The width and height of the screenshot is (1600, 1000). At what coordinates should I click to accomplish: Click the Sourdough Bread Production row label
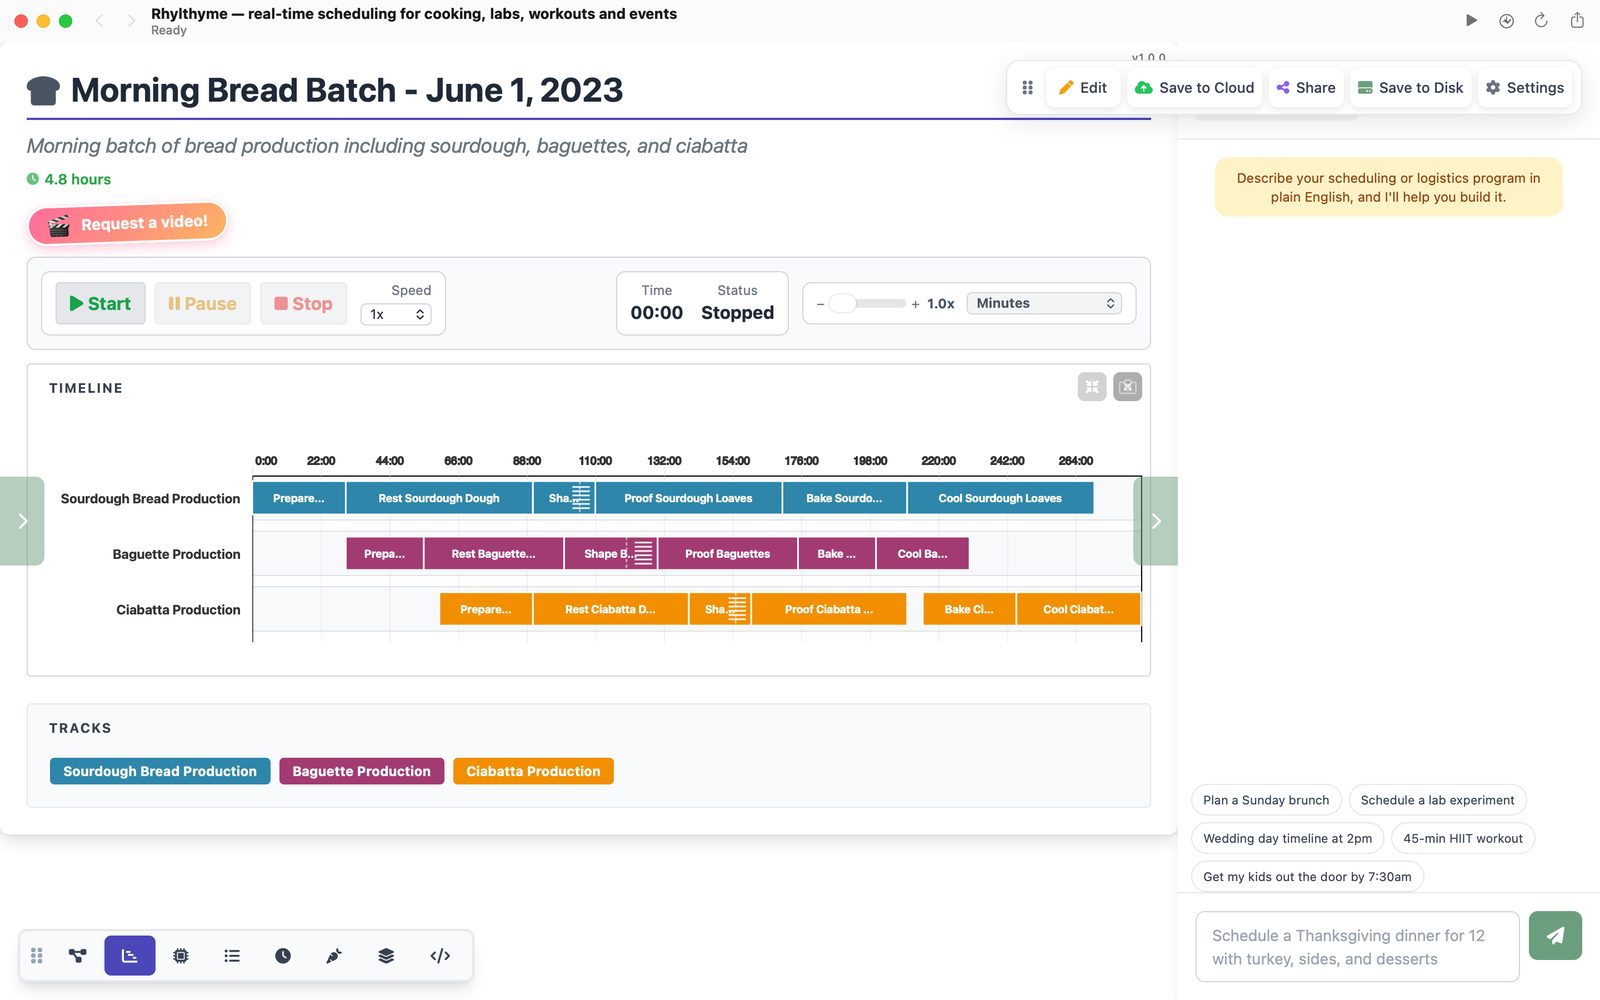point(150,499)
